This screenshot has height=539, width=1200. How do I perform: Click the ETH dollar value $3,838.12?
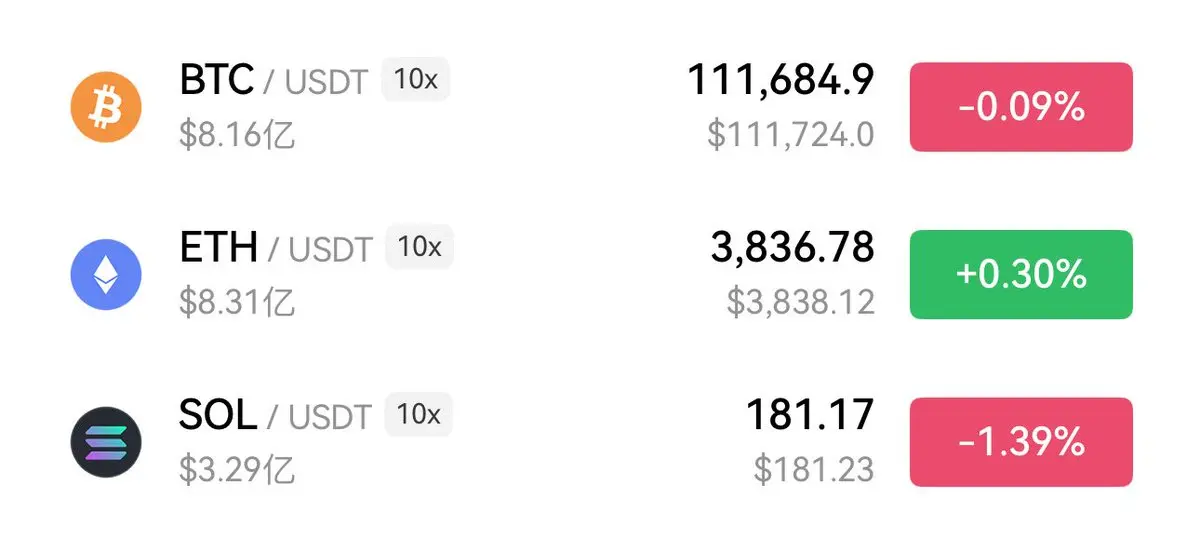coord(801,301)
